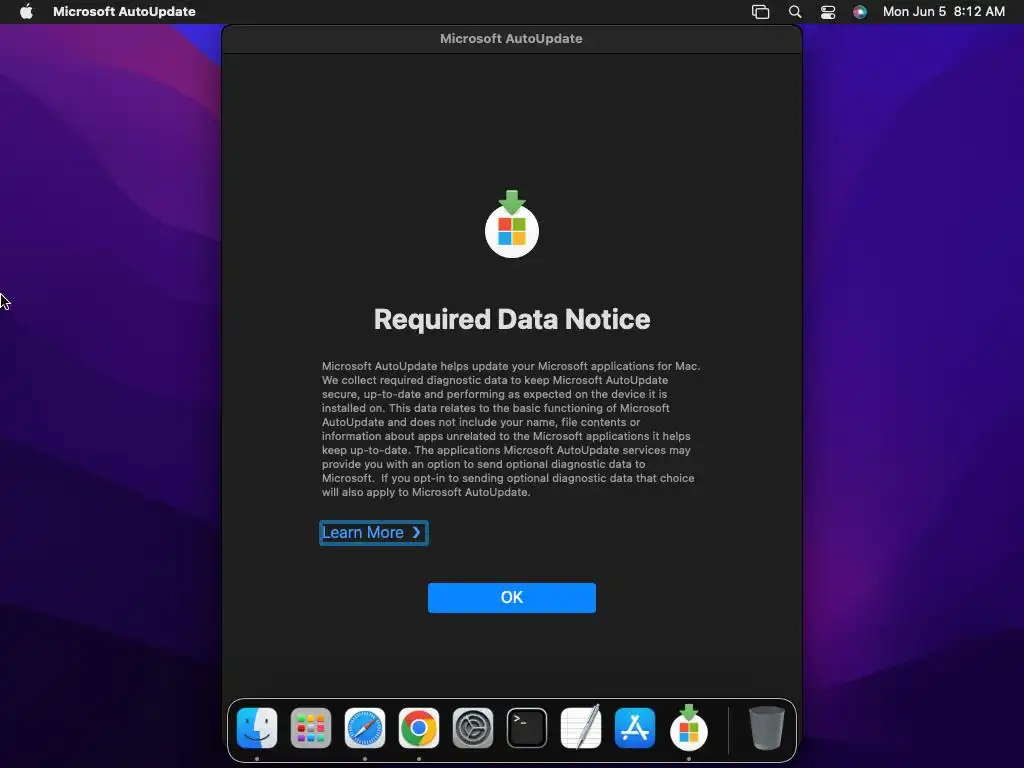The image size is (1024, 768).
Task: Click the Microsoft AutoUpdate logo in dialog
Action: (511, 224)
